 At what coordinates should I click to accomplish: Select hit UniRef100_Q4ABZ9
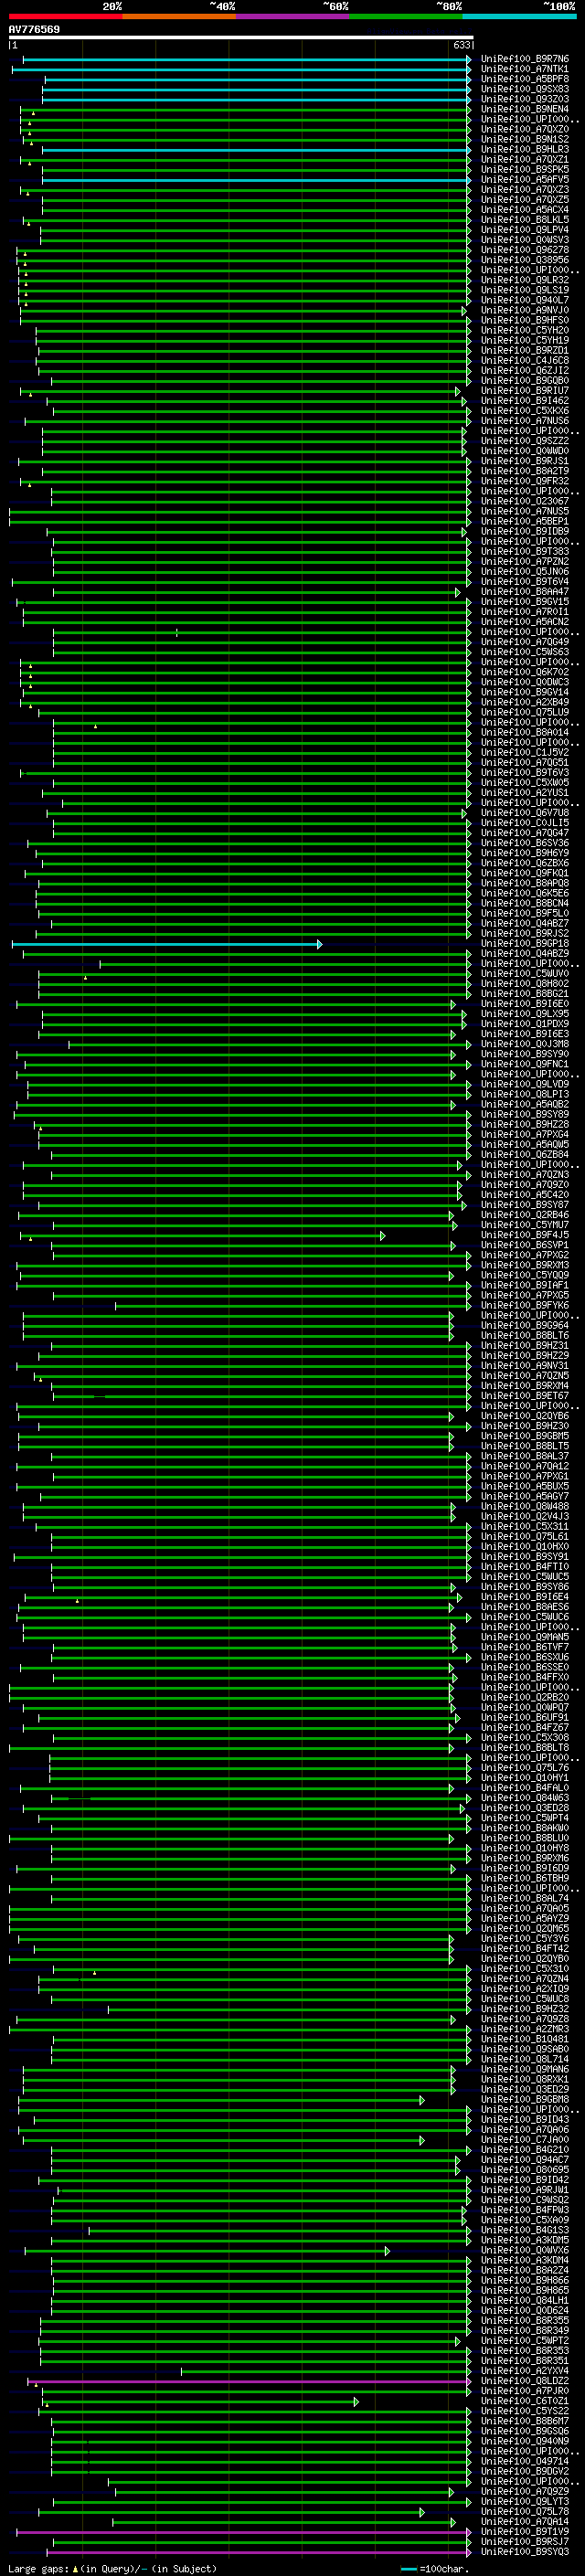[524, 954]
